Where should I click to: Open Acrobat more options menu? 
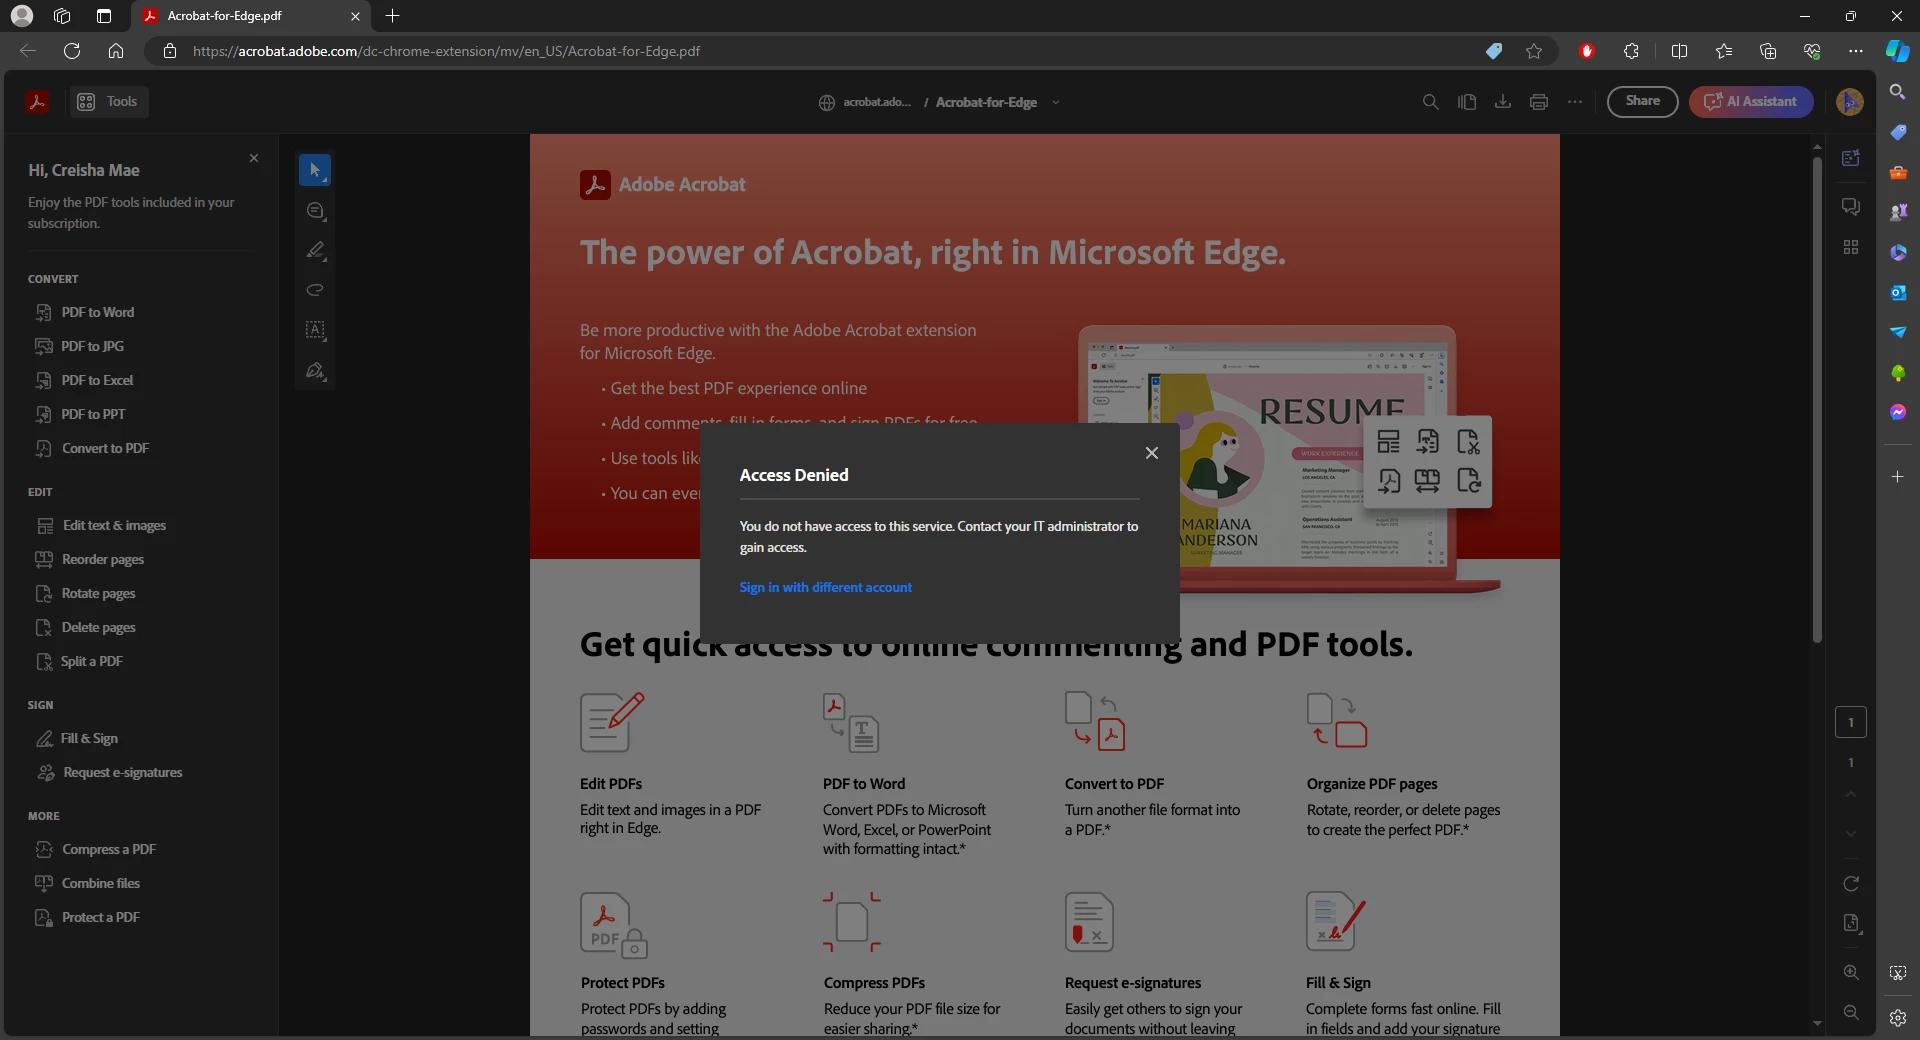point(1575,102)
